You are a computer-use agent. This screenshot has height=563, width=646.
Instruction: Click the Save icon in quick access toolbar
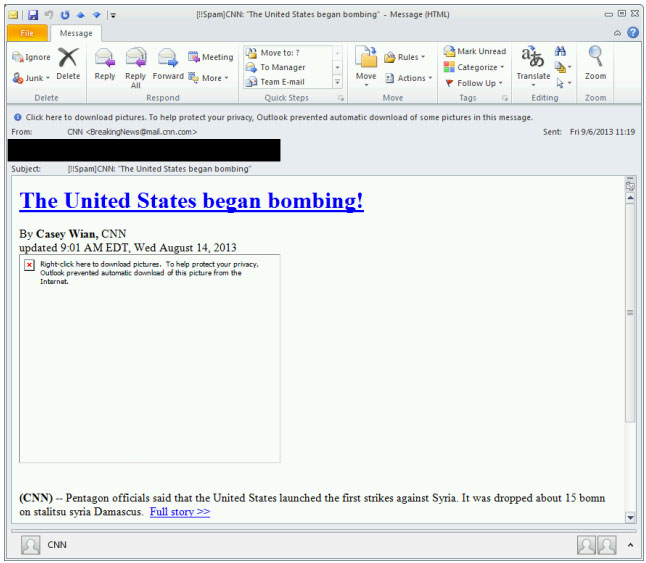pyautogui.click(x=32, y=15)
